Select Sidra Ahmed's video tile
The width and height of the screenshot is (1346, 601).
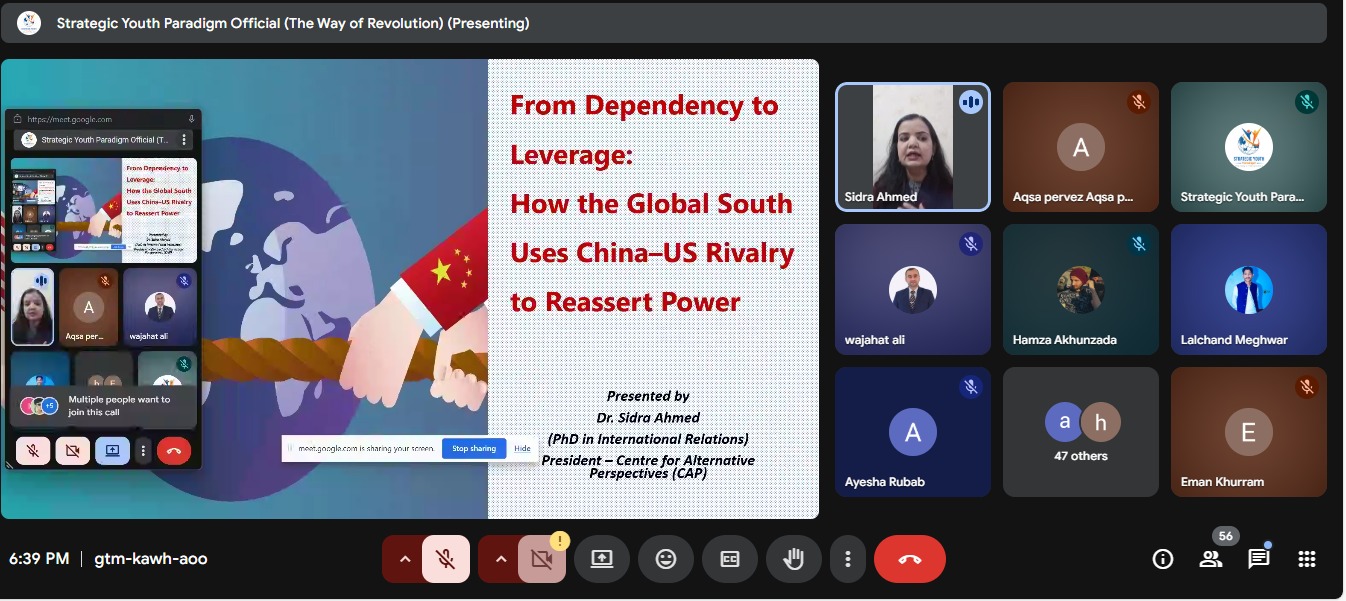913,147
